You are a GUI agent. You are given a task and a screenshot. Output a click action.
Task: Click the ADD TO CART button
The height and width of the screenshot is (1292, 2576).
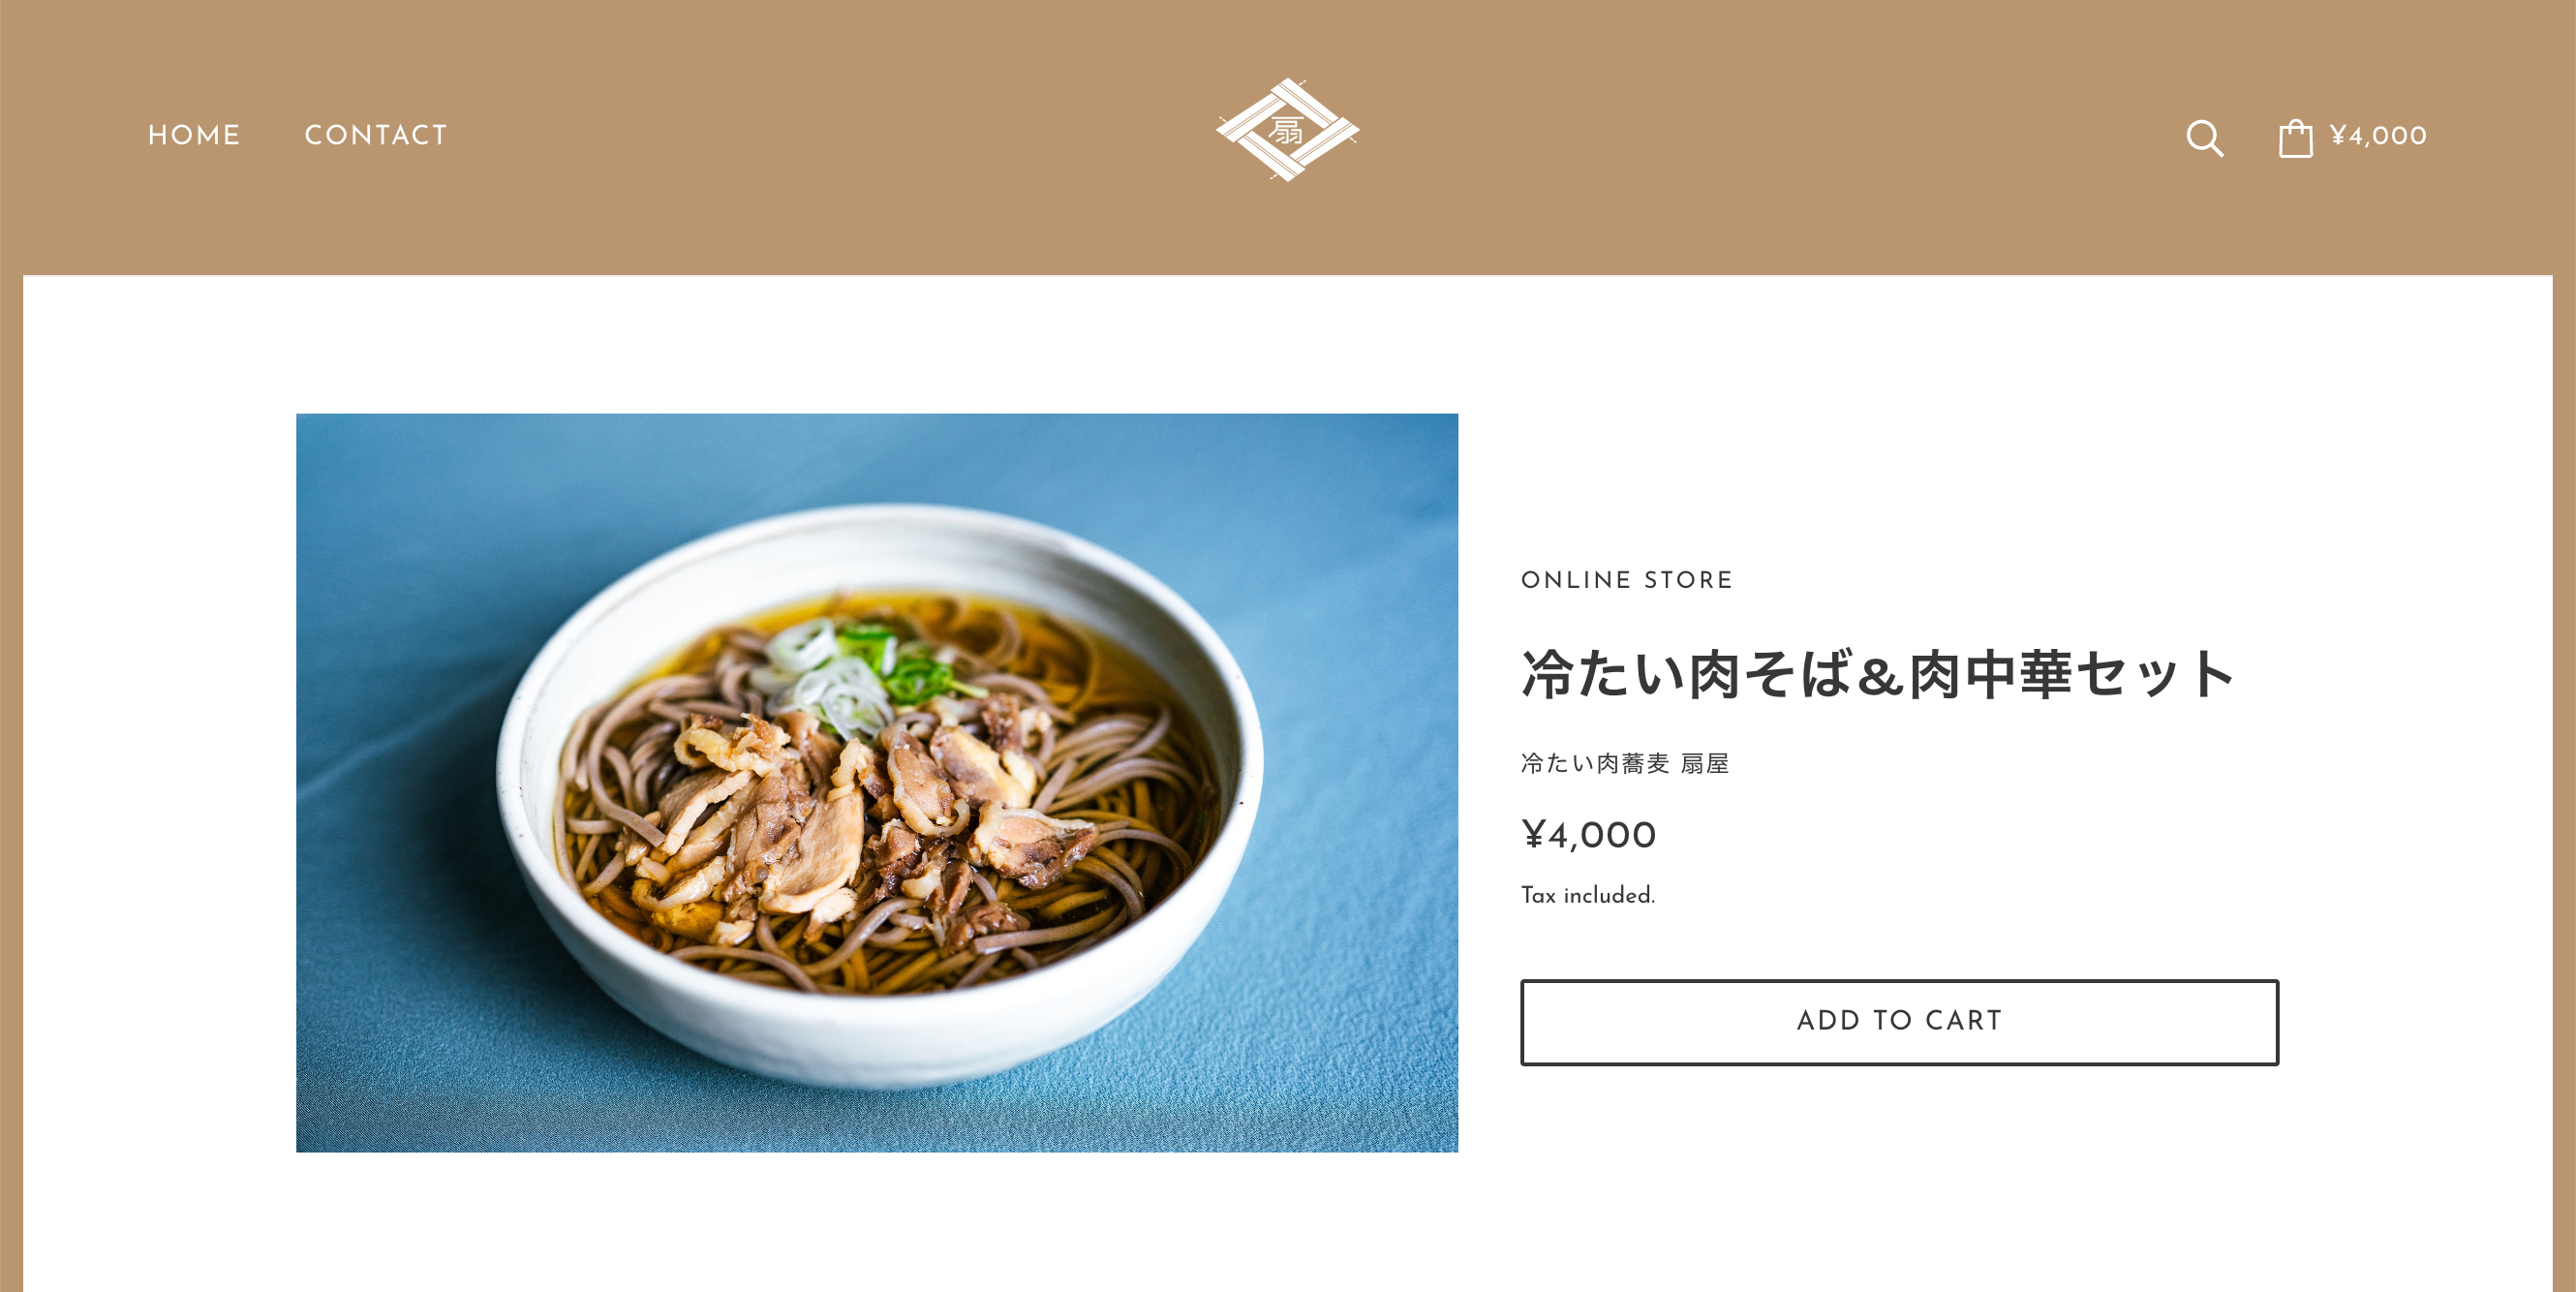point(1899,1022)
